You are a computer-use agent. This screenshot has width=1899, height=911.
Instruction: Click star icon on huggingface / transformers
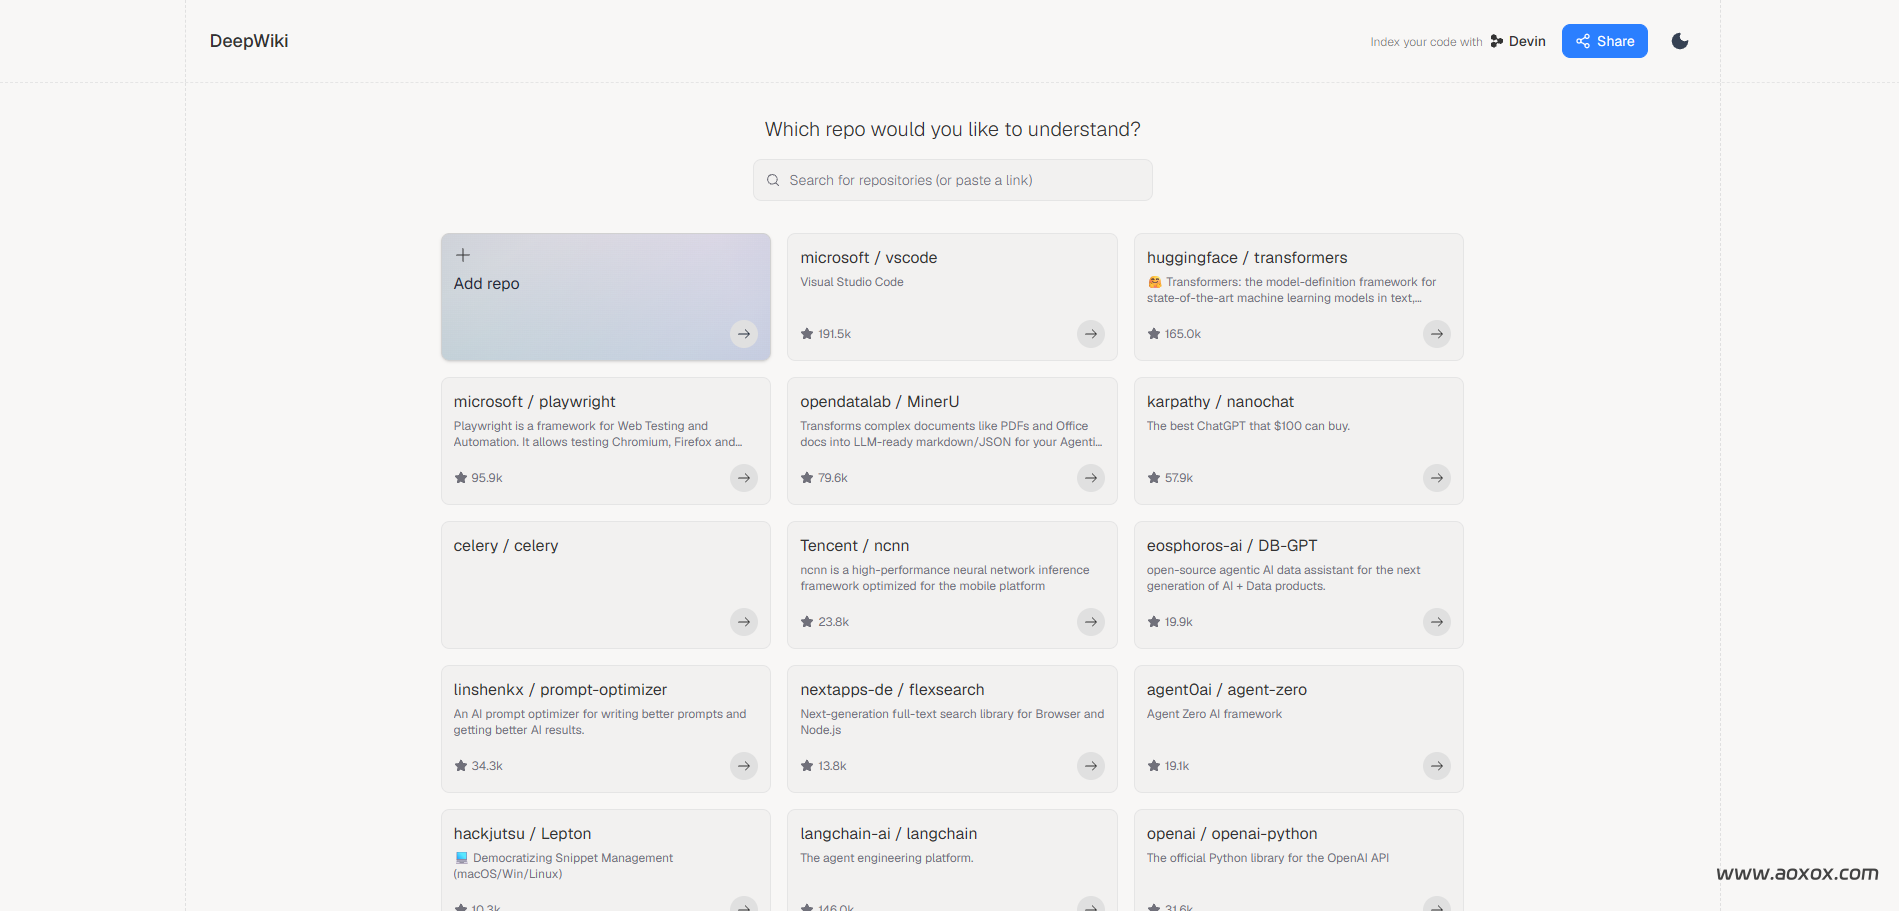[1154, 334]
